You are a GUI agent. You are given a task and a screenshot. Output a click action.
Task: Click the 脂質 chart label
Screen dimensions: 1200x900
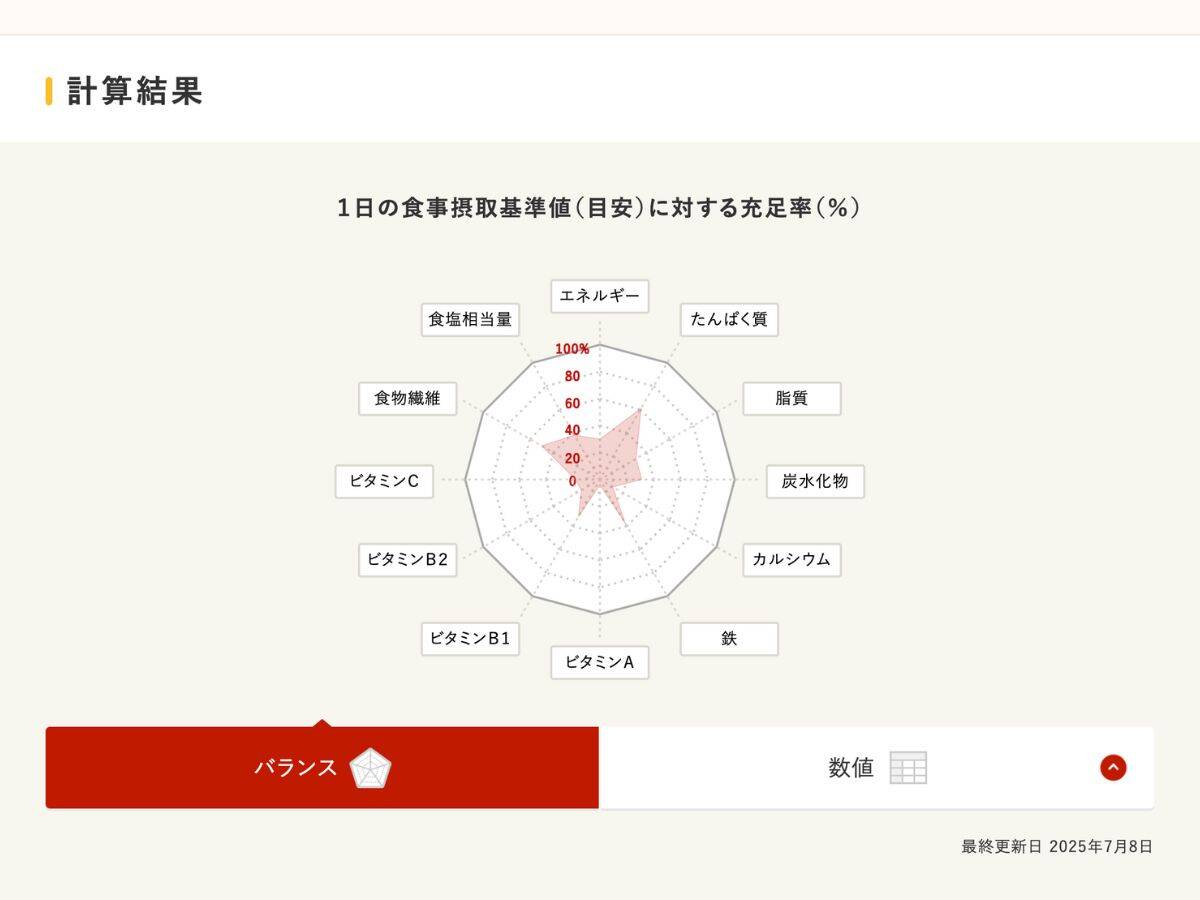coord(791,398)
